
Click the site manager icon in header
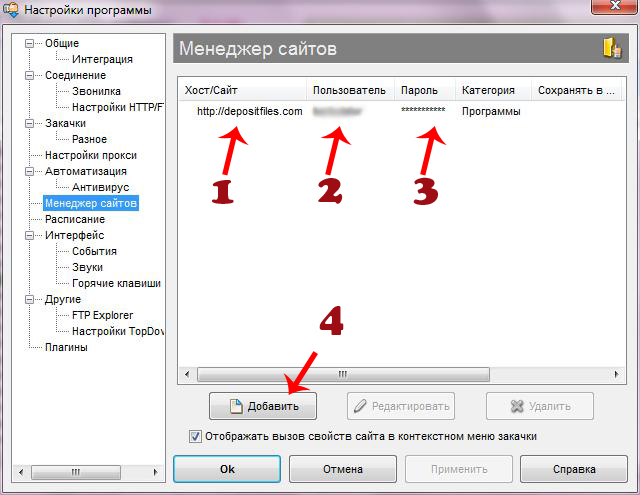[x=609, y=48]
